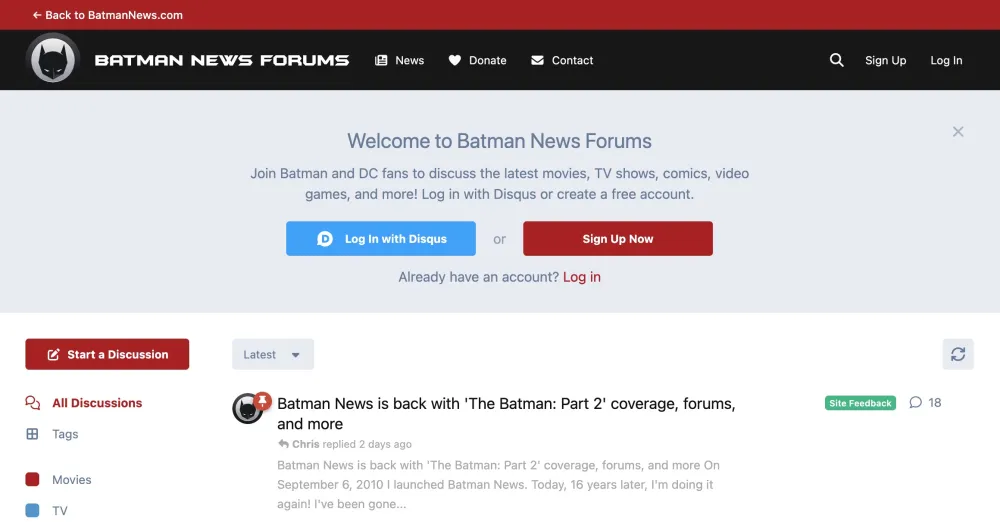Dismiss the welcome banner with X
Screen dimensions: 1000x522
point(958,131)
